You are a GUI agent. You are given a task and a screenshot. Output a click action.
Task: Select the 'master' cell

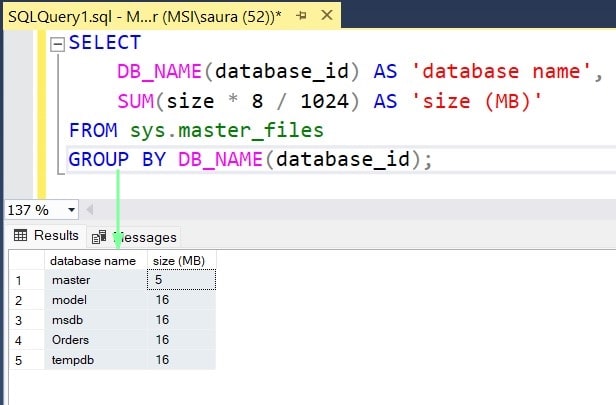(96, 280)
